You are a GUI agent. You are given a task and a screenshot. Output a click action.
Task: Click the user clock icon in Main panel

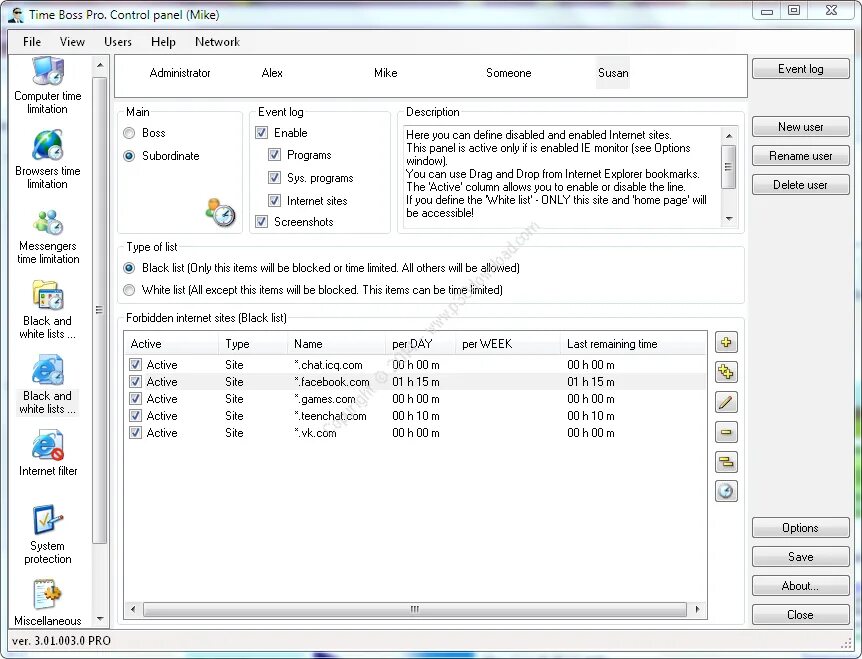(220, 212)
